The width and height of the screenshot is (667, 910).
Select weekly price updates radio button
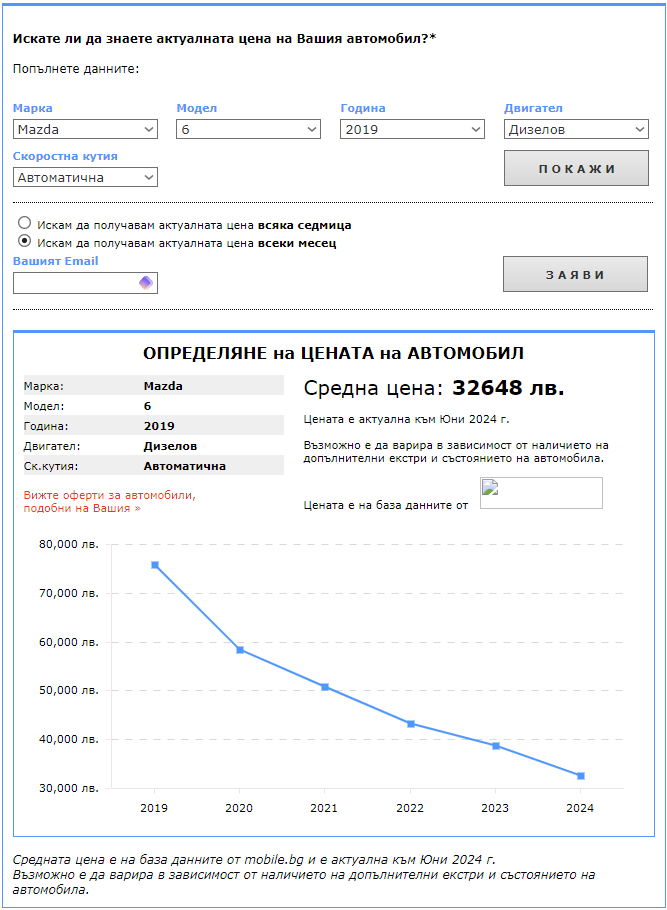click(24, 223)
